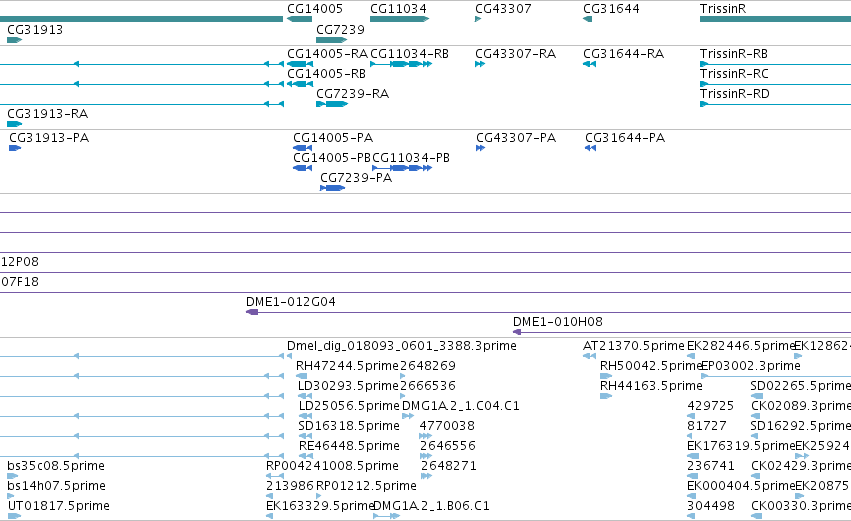851x521 pixels.
Task: Click the 12P08 clone label
Action: (x=20, y=262)
